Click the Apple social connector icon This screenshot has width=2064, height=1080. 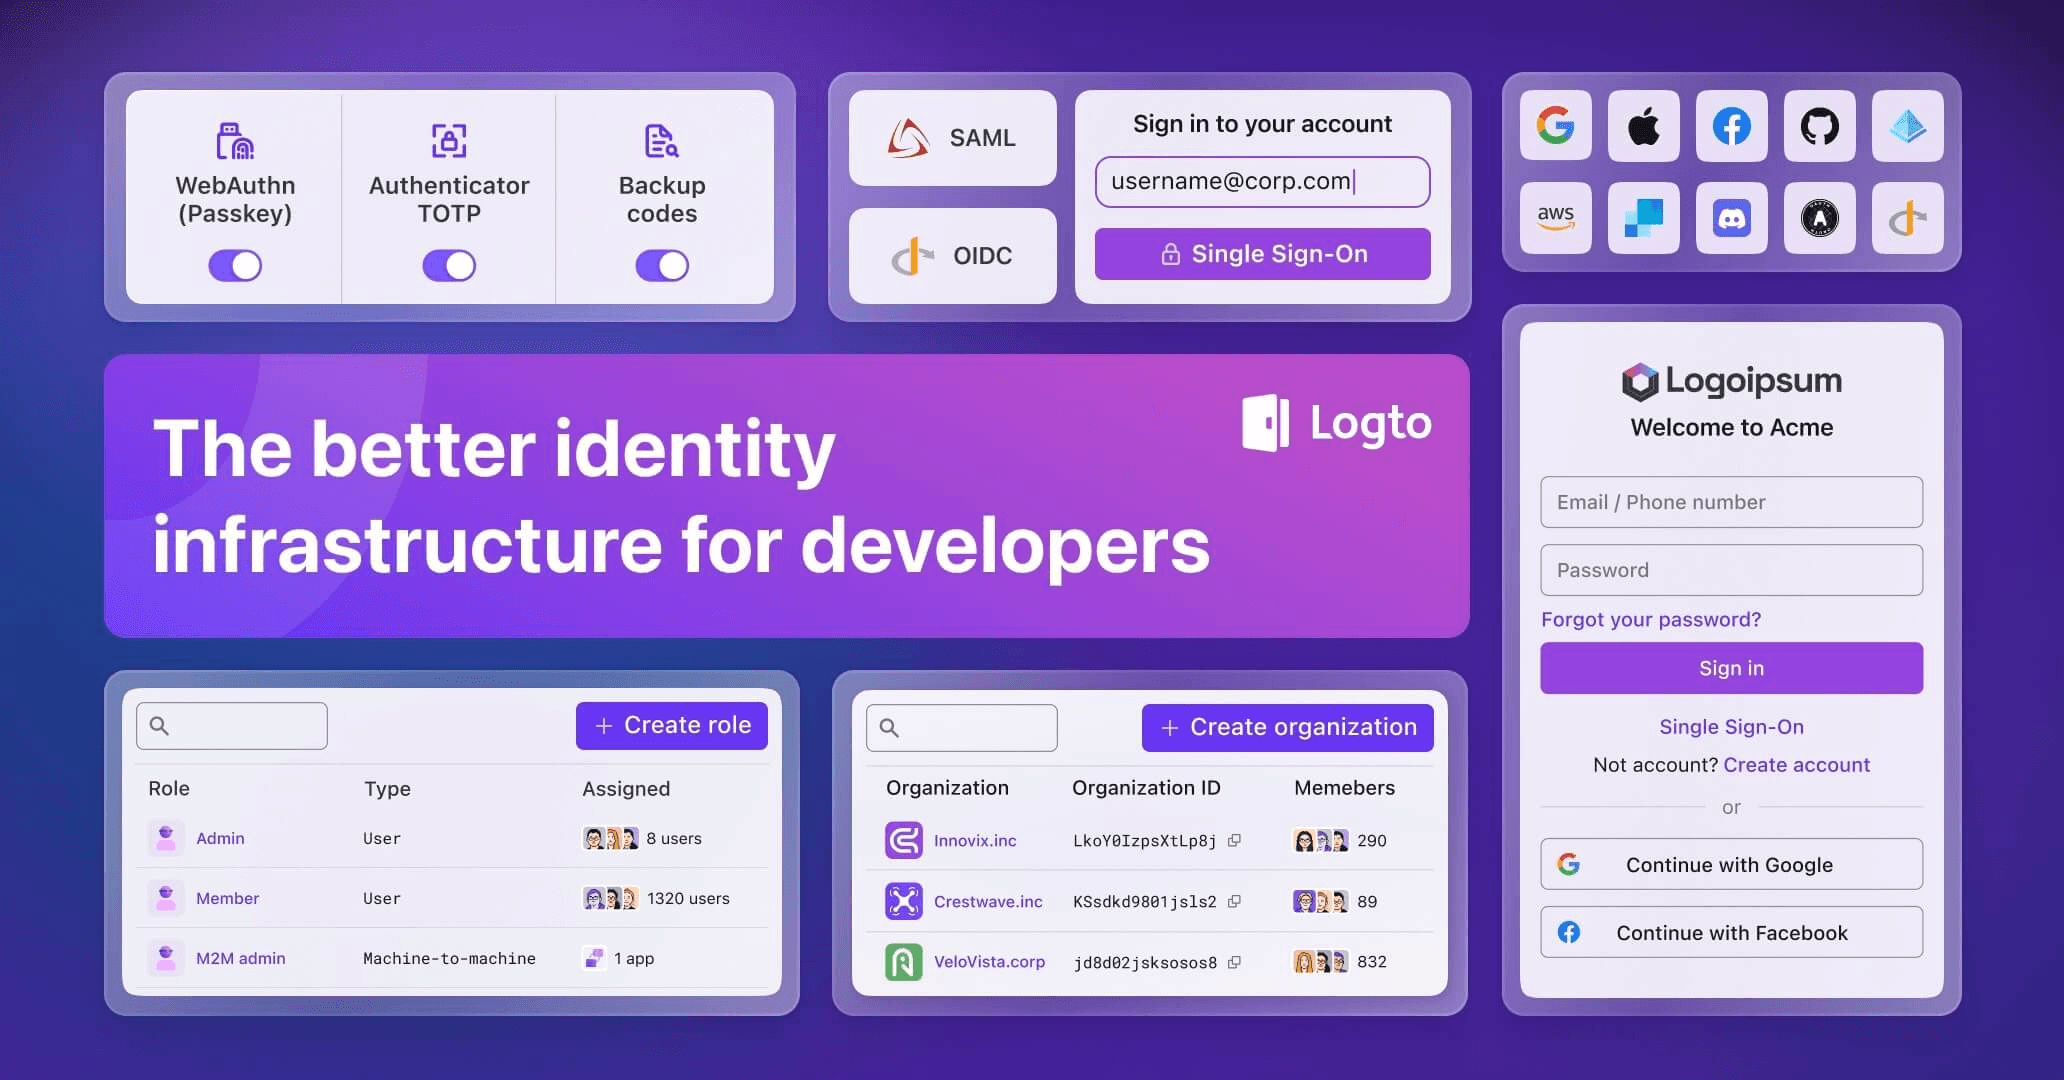pyautogui.click(x=1644, y=126)
